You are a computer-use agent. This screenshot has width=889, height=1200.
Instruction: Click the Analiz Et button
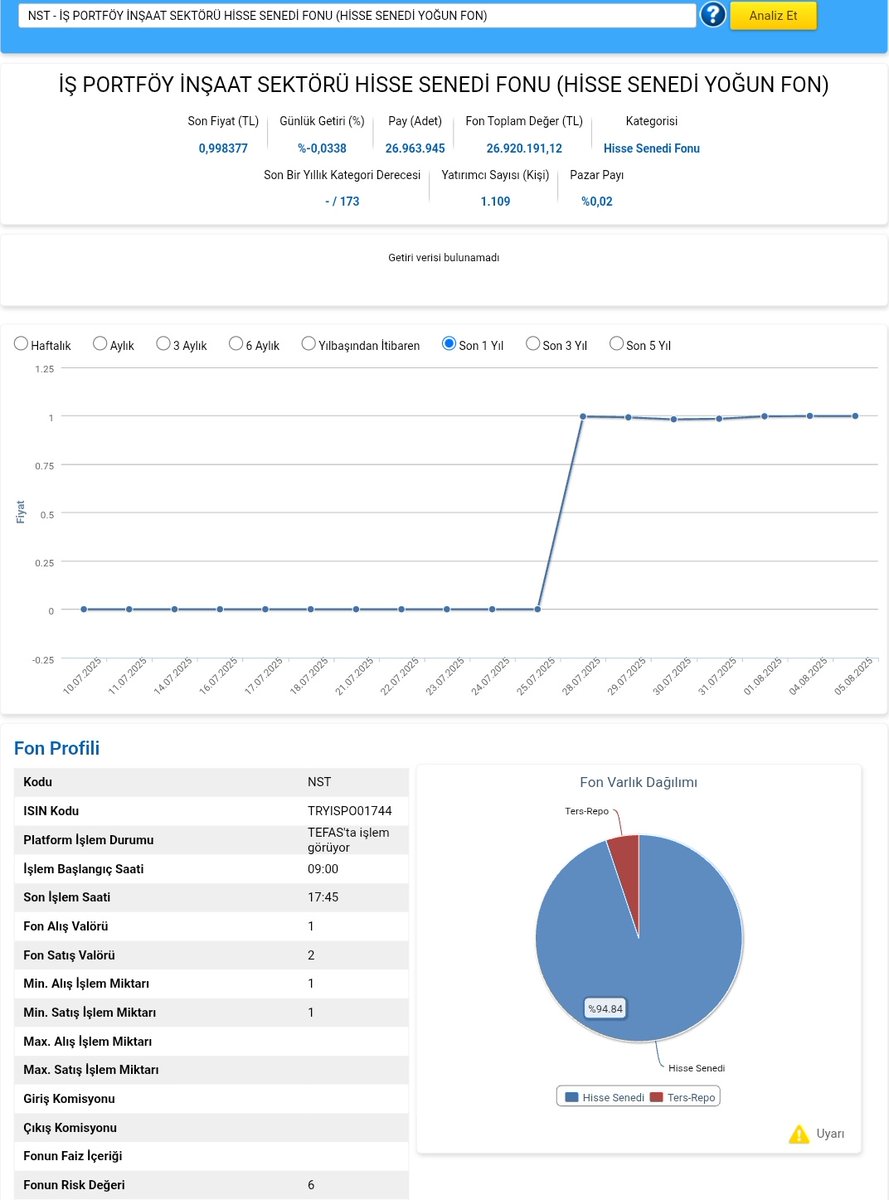coord(773,15)
